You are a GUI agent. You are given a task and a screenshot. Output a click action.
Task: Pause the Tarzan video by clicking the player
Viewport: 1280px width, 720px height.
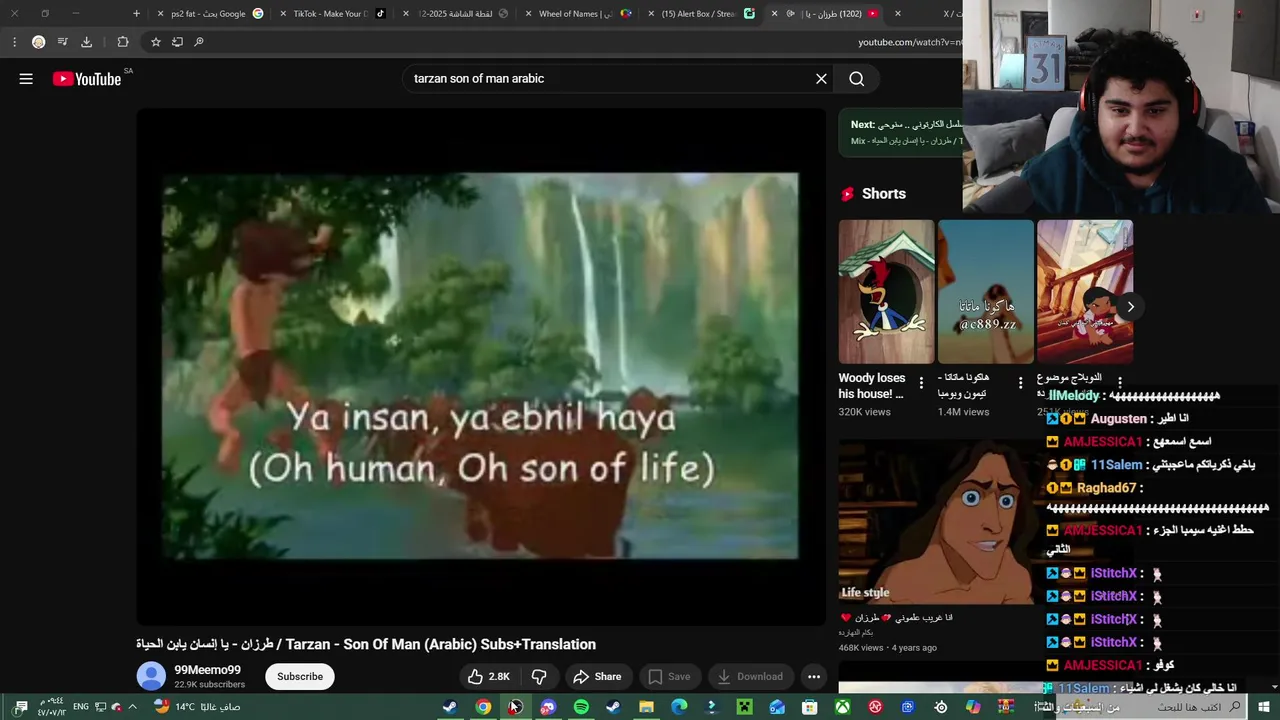481,366
